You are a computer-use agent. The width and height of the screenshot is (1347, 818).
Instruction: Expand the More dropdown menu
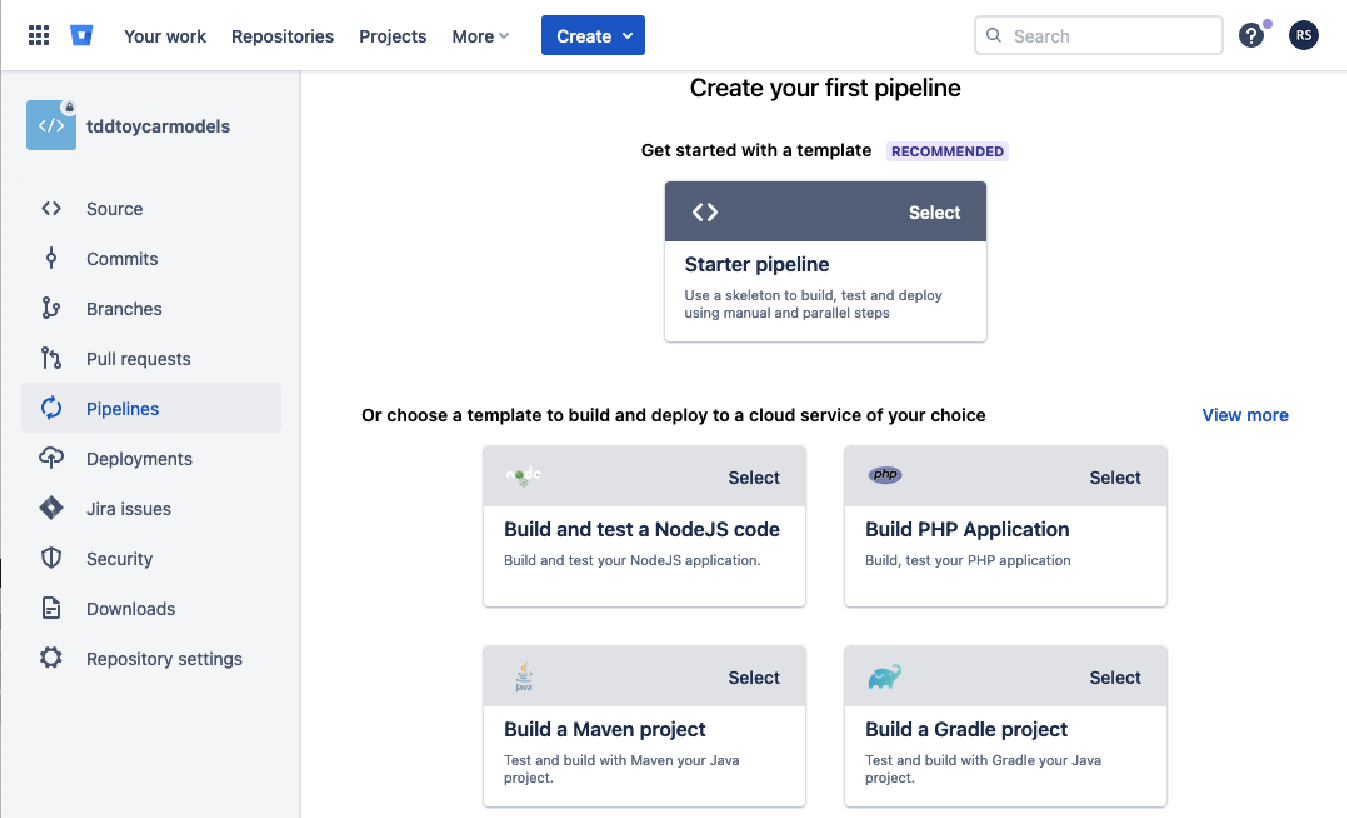tap(481, 36)
